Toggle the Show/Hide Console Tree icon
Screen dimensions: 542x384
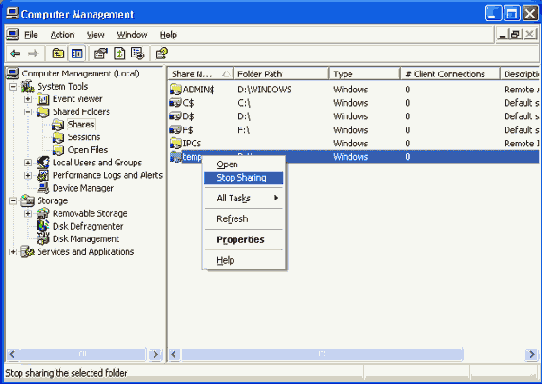[77, 54]
